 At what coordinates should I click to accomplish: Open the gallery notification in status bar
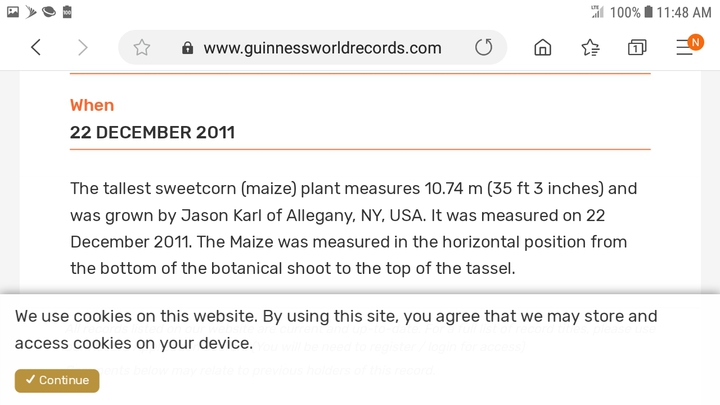point(13,11)
